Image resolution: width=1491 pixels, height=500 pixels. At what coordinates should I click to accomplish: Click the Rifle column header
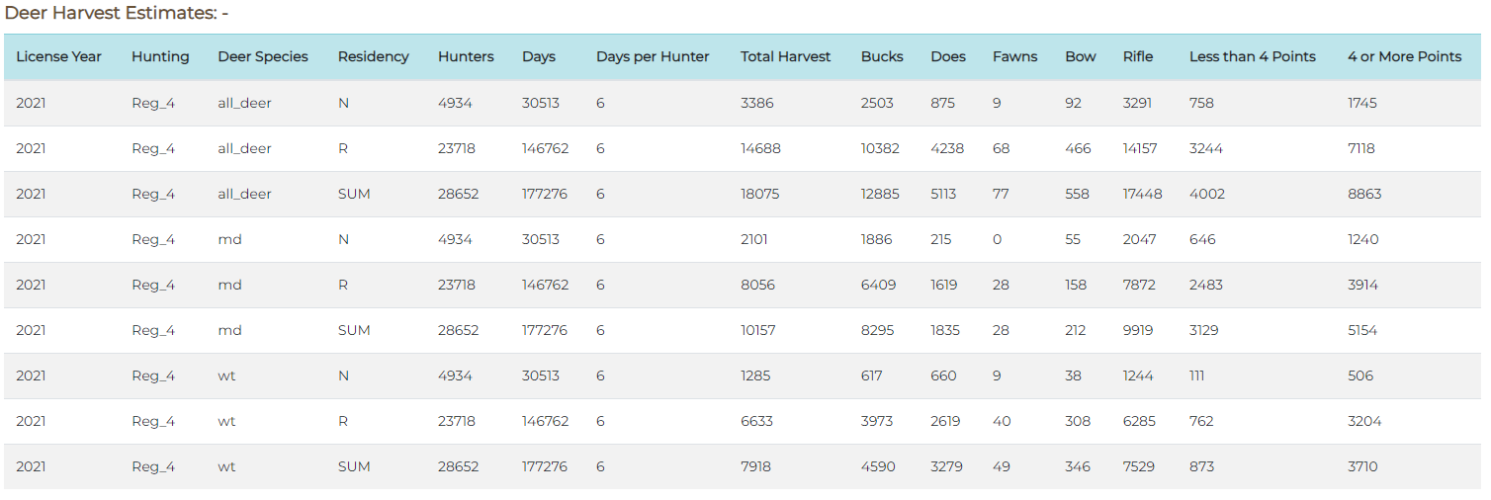click(x=1138, y=57)
